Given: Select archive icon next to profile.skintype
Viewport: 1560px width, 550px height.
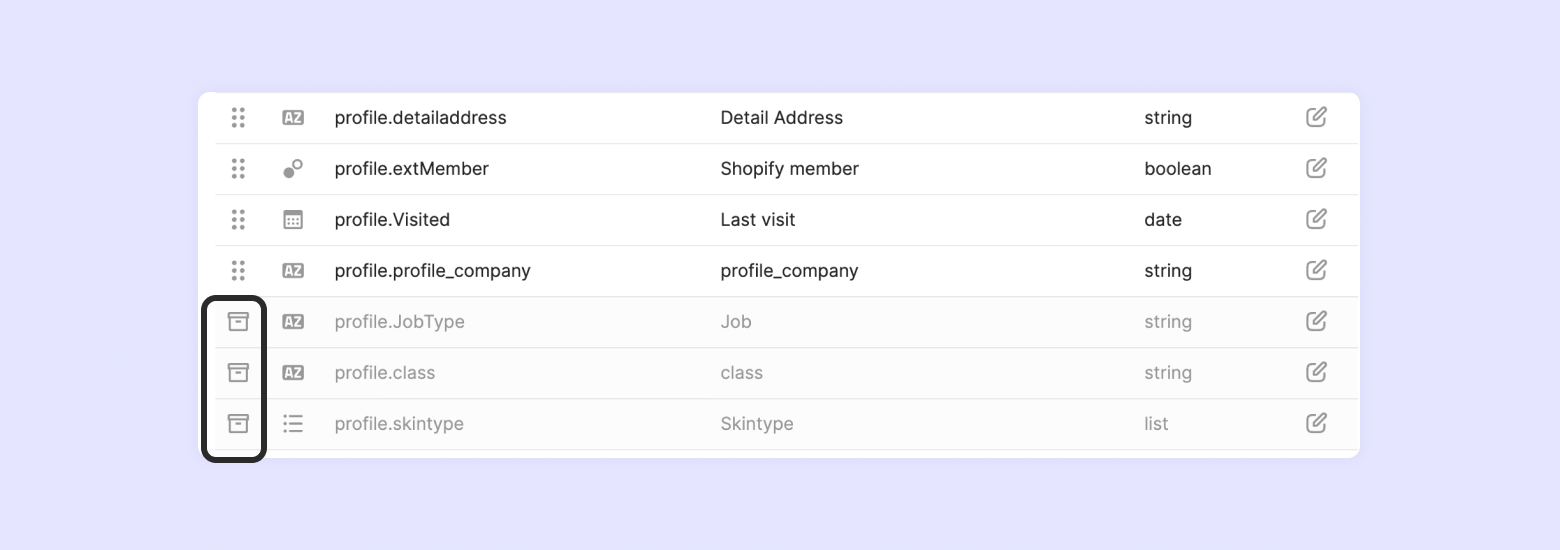Looking at the screenshot, I should click(238, 423).
